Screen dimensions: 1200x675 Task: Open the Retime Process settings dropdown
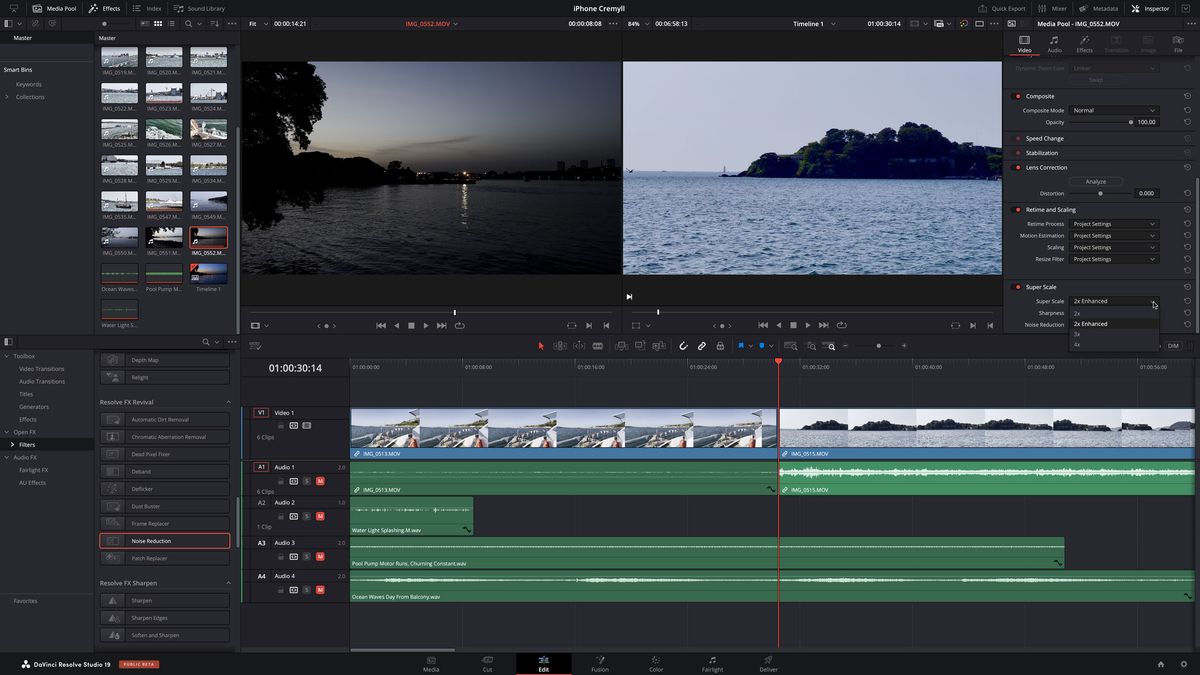tap(1113, 223)
